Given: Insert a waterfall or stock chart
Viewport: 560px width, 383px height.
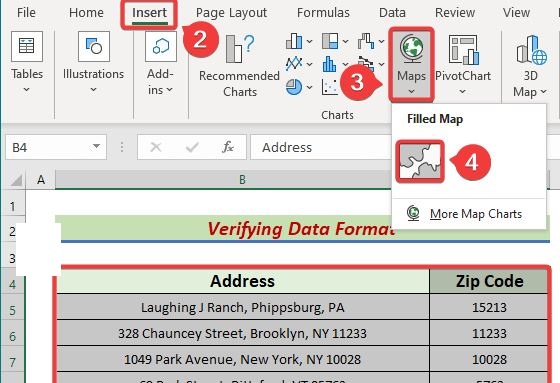Looking at the screenshot, I should point(366,41).
